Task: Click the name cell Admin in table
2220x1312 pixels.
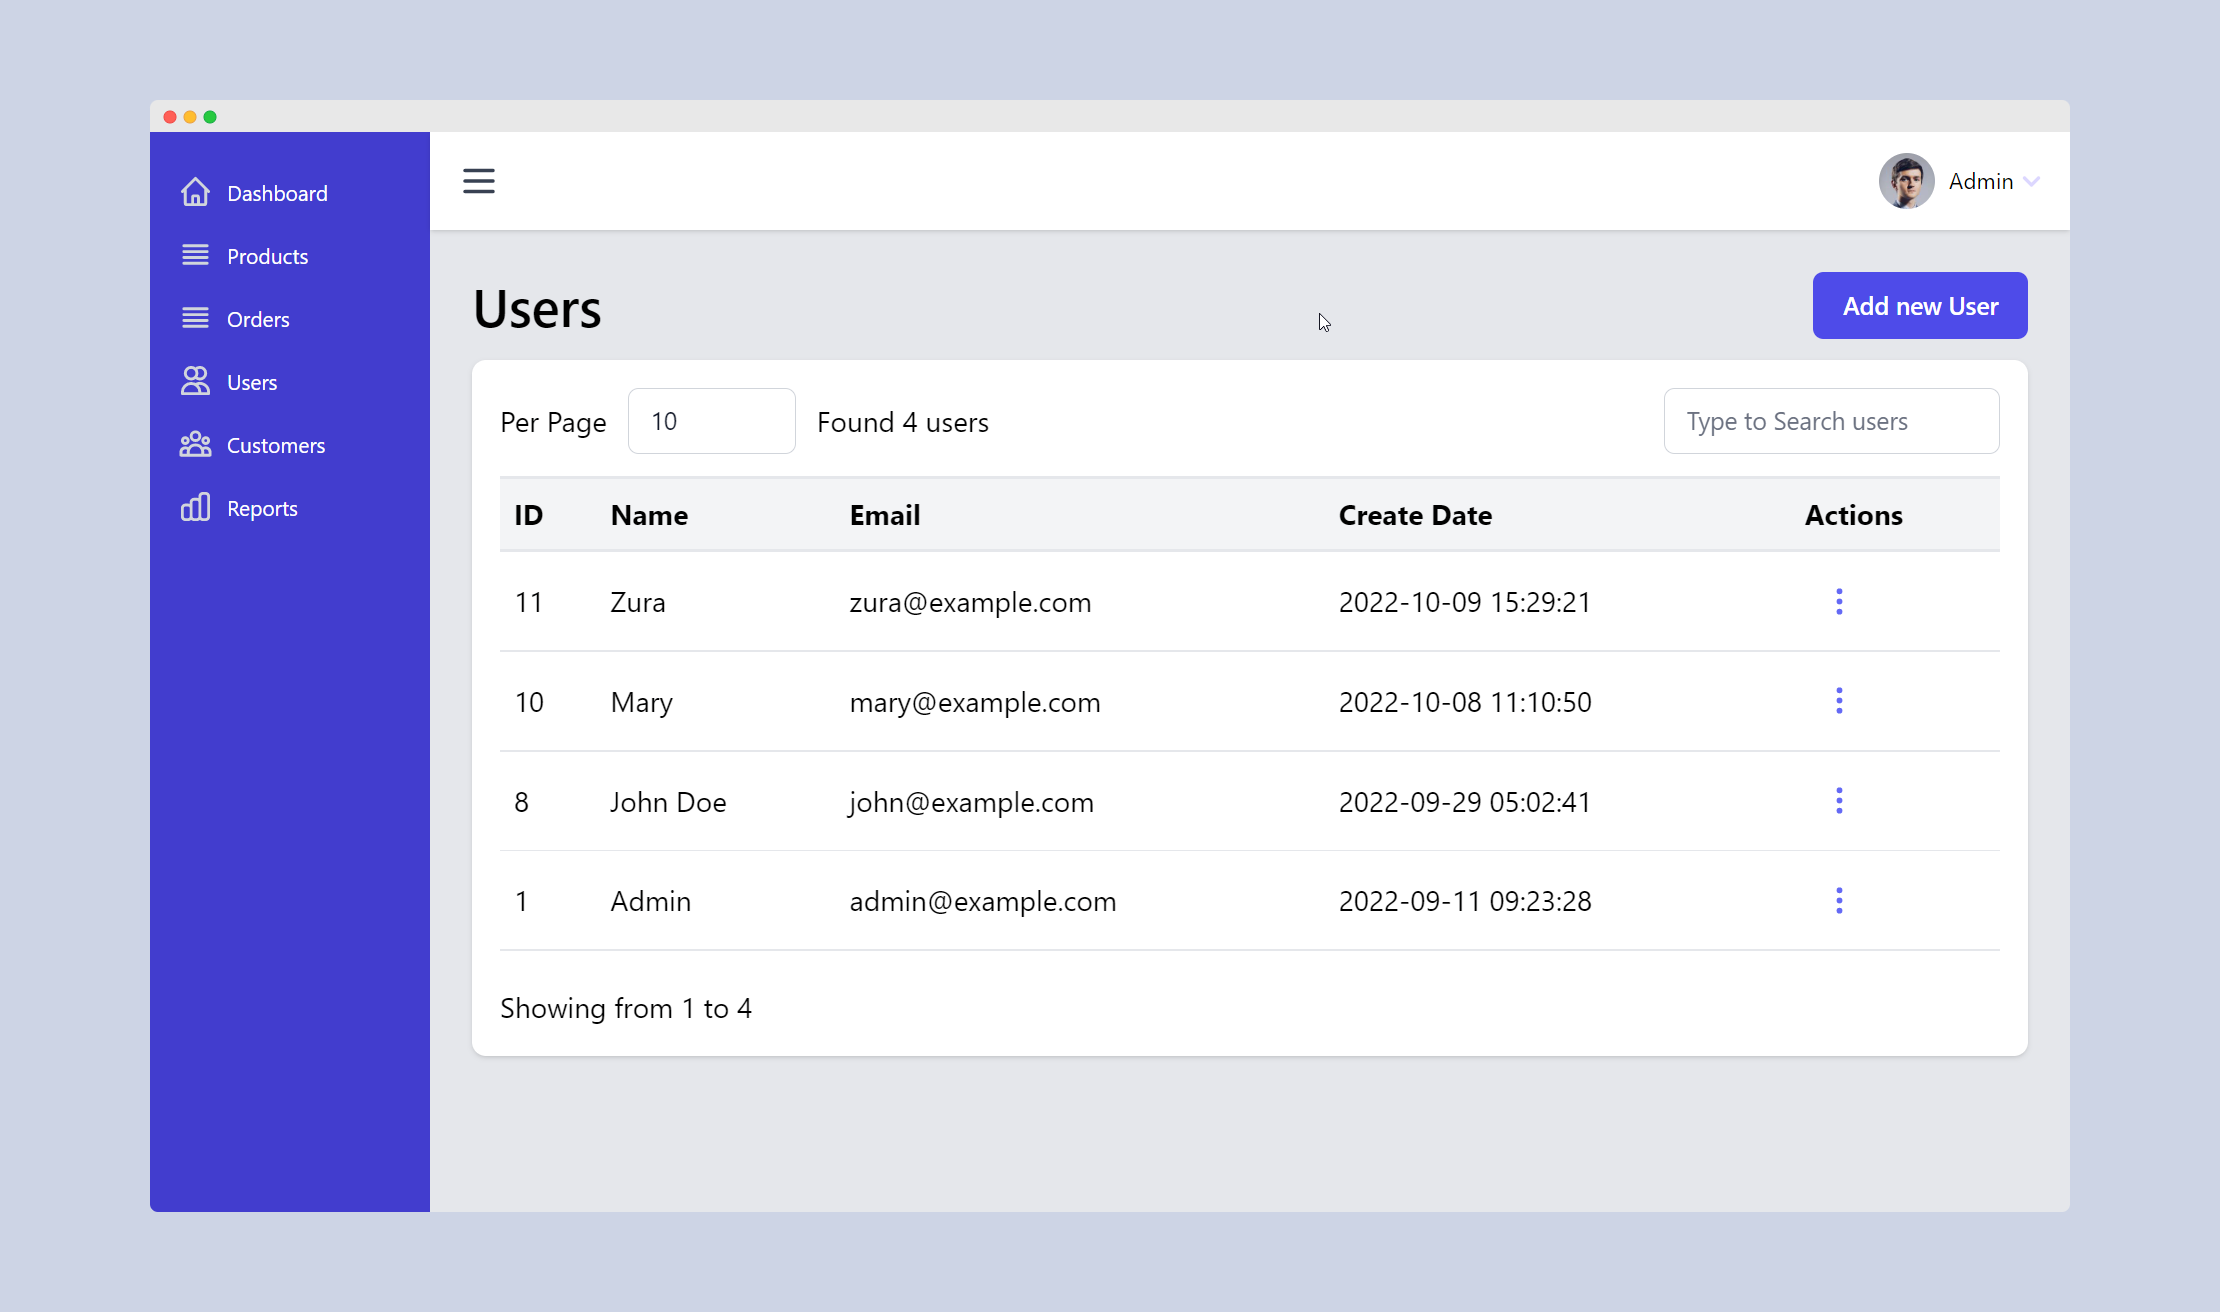Action: click(x=651, y=901)
